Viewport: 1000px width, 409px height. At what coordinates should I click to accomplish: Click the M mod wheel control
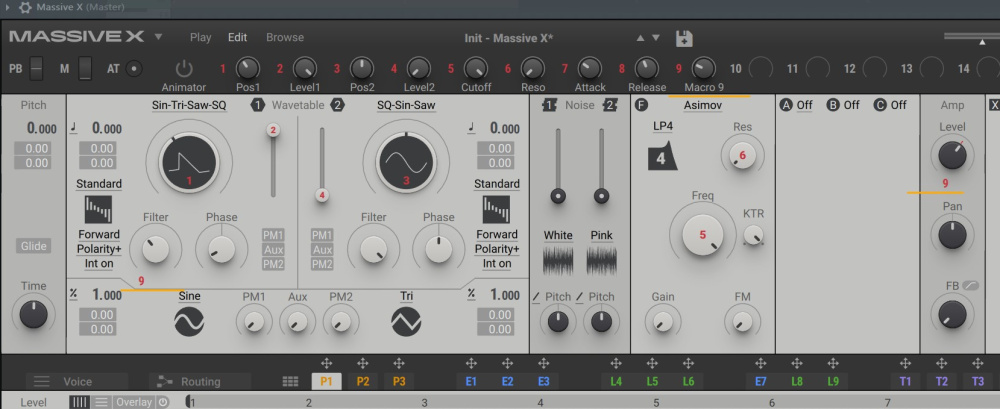85,68
